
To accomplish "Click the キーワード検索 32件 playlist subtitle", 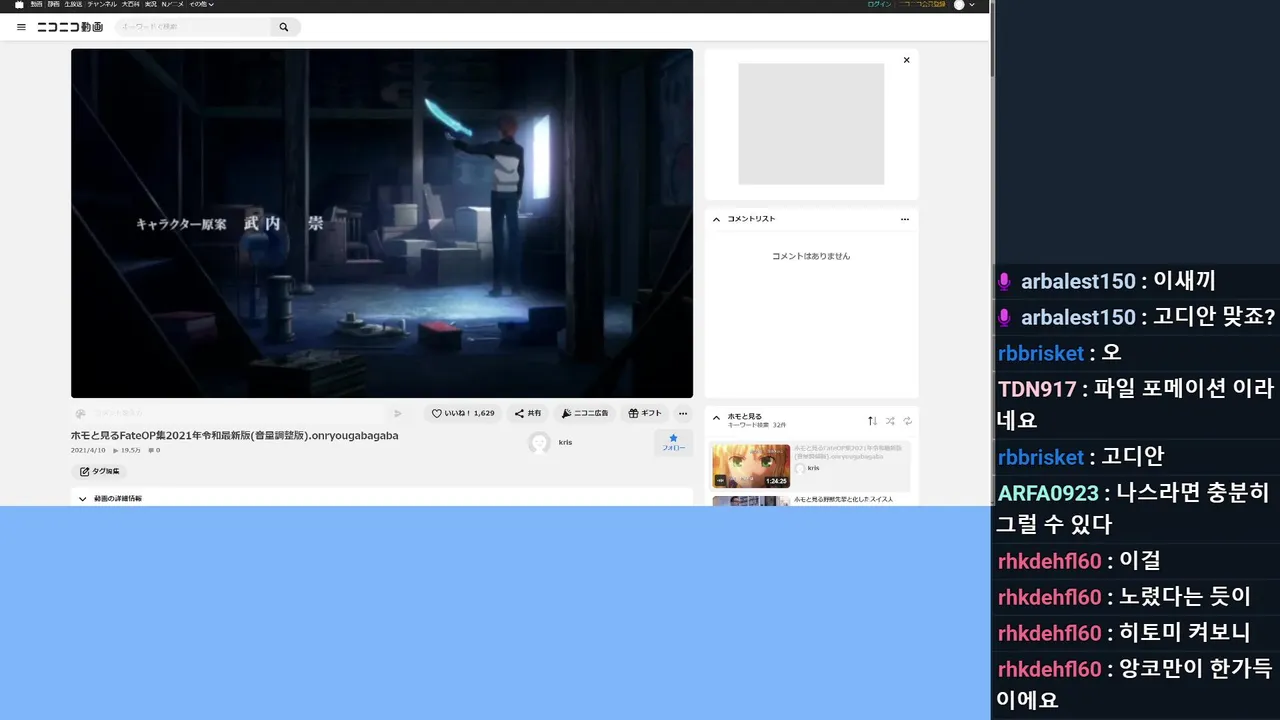I will click(757, 425).
